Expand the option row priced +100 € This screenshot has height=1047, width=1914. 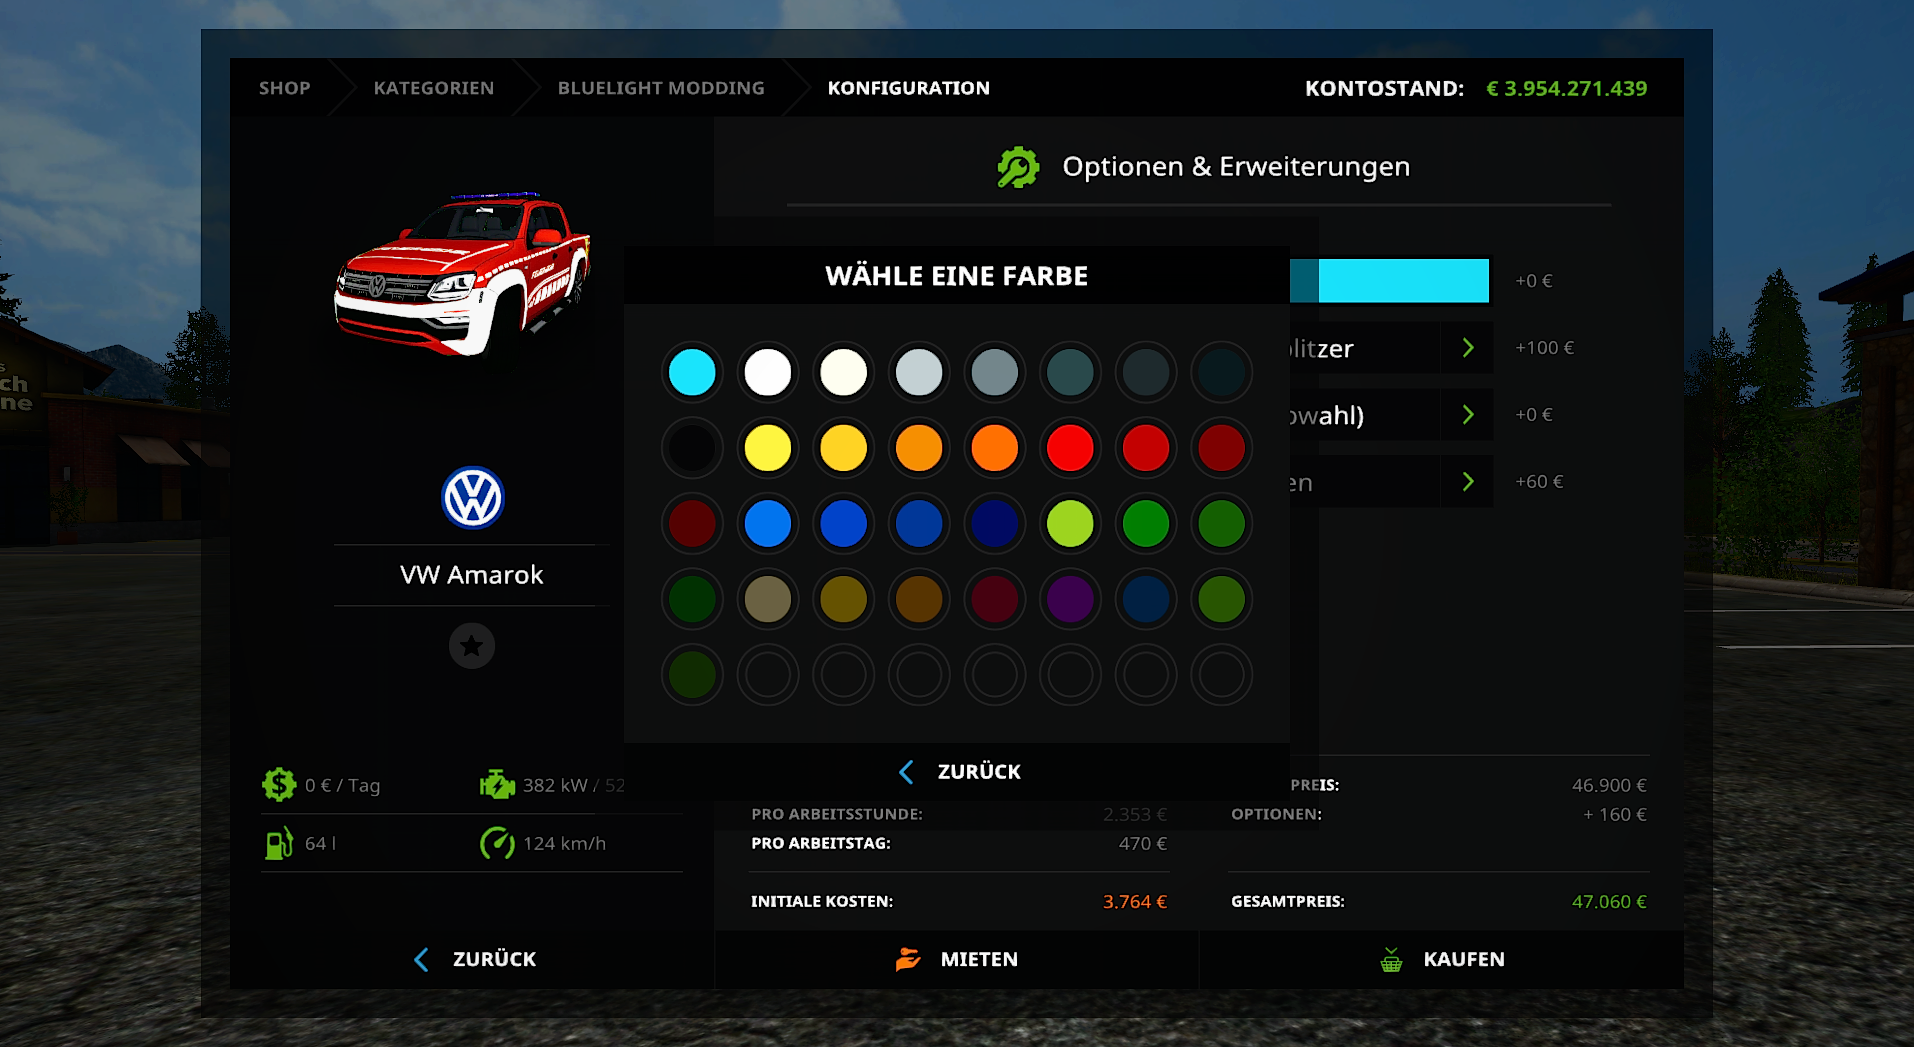click(x=1468, y=348)
